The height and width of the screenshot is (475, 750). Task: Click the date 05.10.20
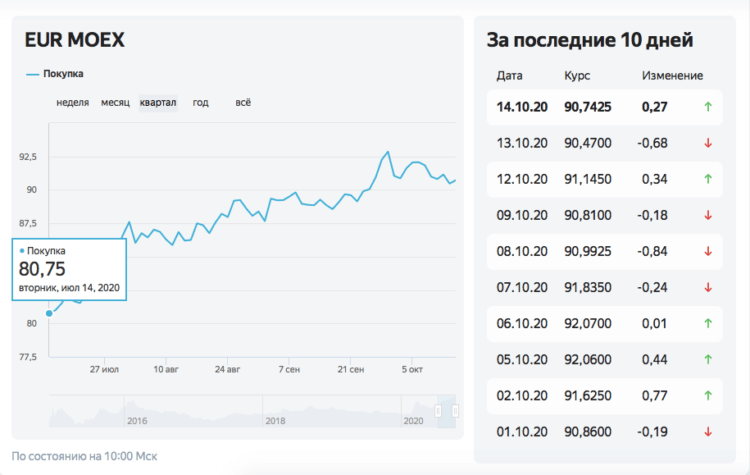(522, 360)
